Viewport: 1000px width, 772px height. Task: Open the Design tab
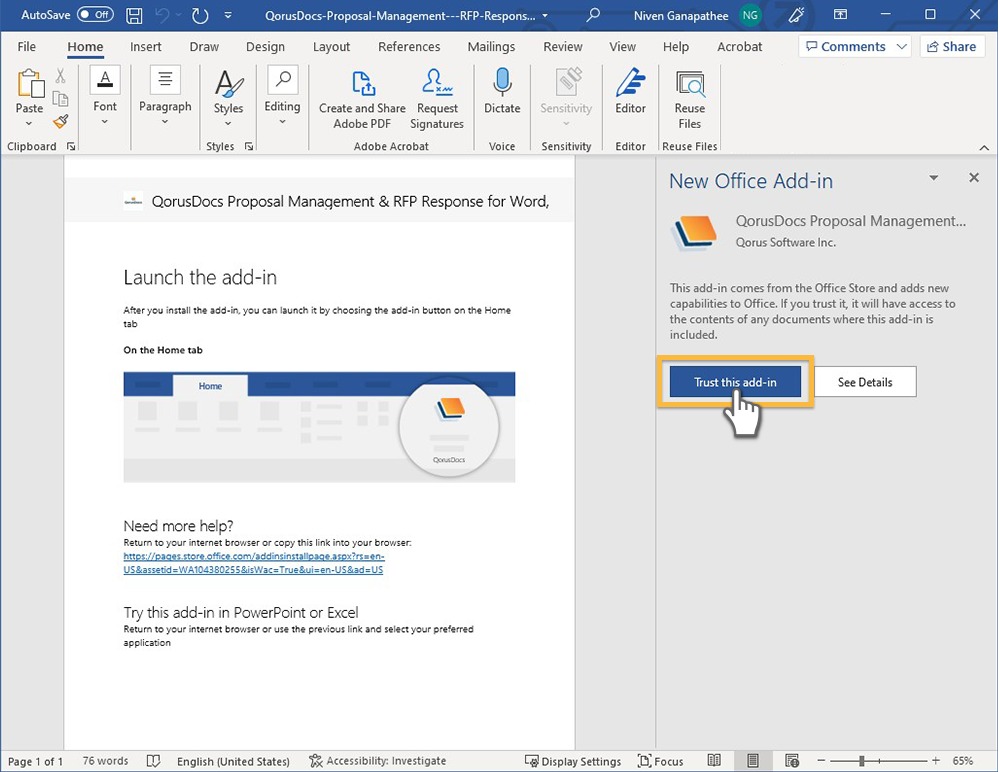[x=265, y=47]
